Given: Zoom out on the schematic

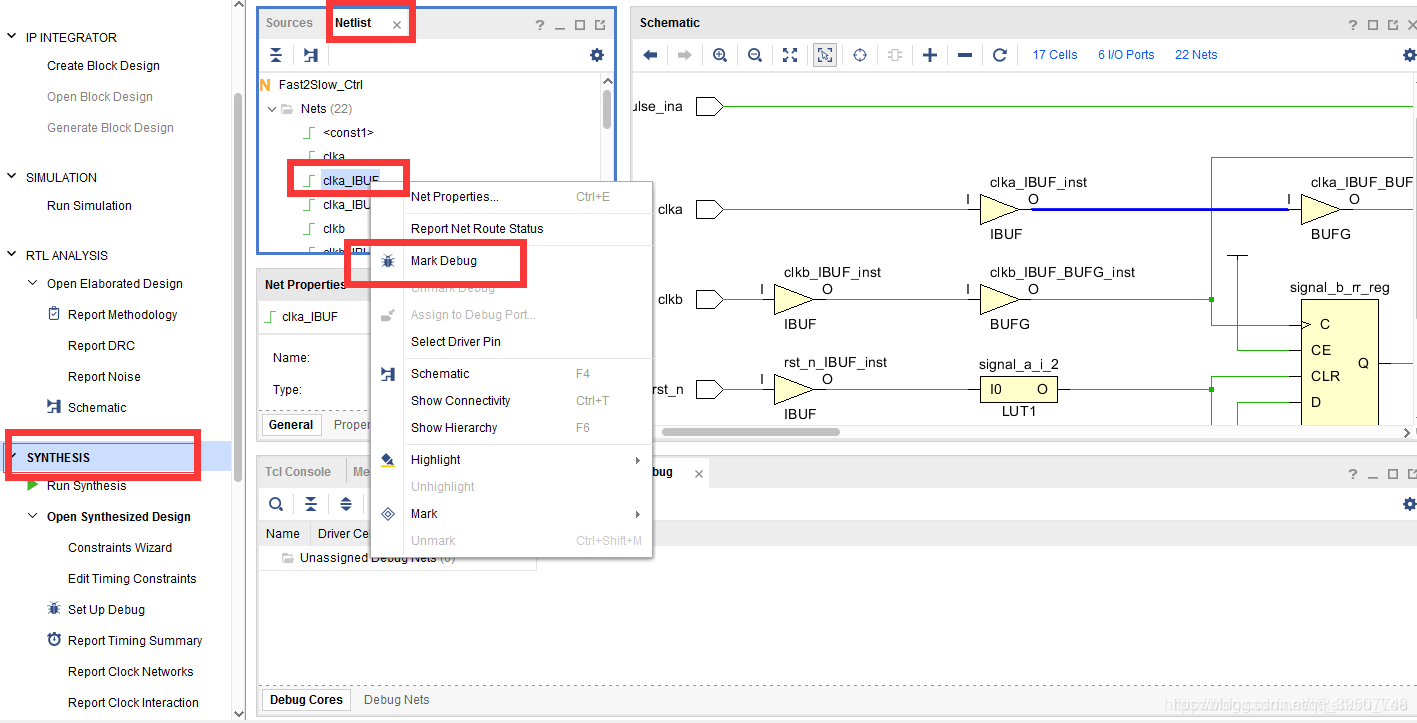Looking at the screenshot, I should tap(755, 55).
